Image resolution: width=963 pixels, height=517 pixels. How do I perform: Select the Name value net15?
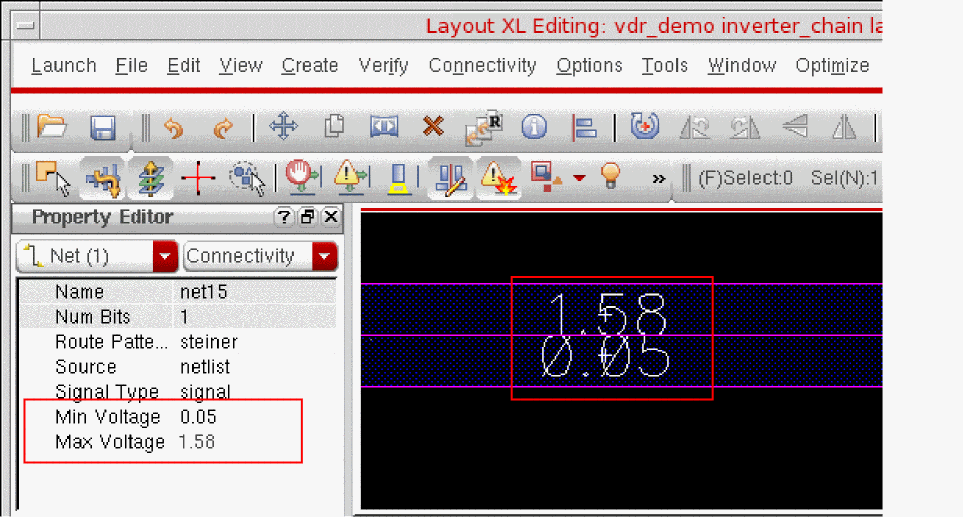204,292
